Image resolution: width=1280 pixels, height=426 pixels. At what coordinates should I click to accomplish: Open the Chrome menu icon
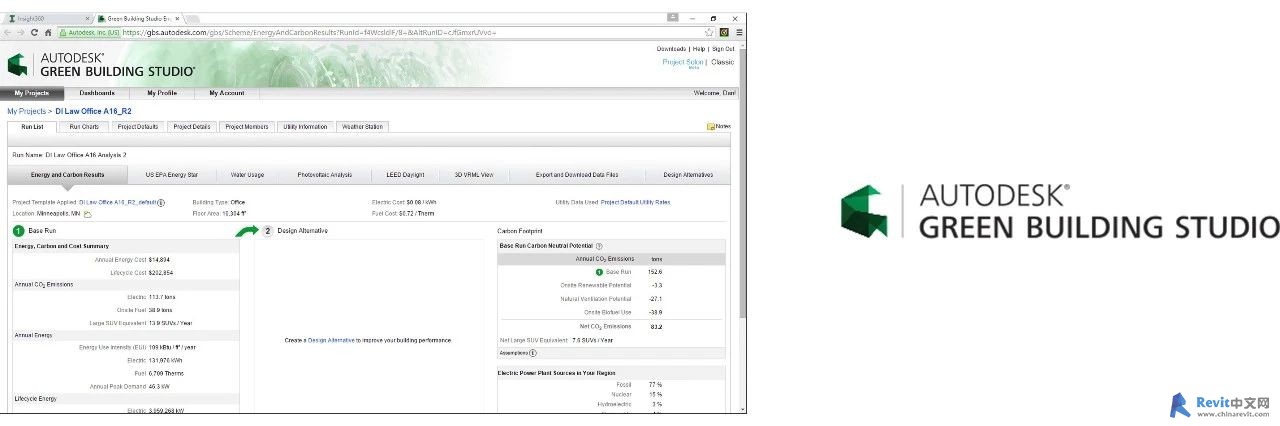(739, 32)
